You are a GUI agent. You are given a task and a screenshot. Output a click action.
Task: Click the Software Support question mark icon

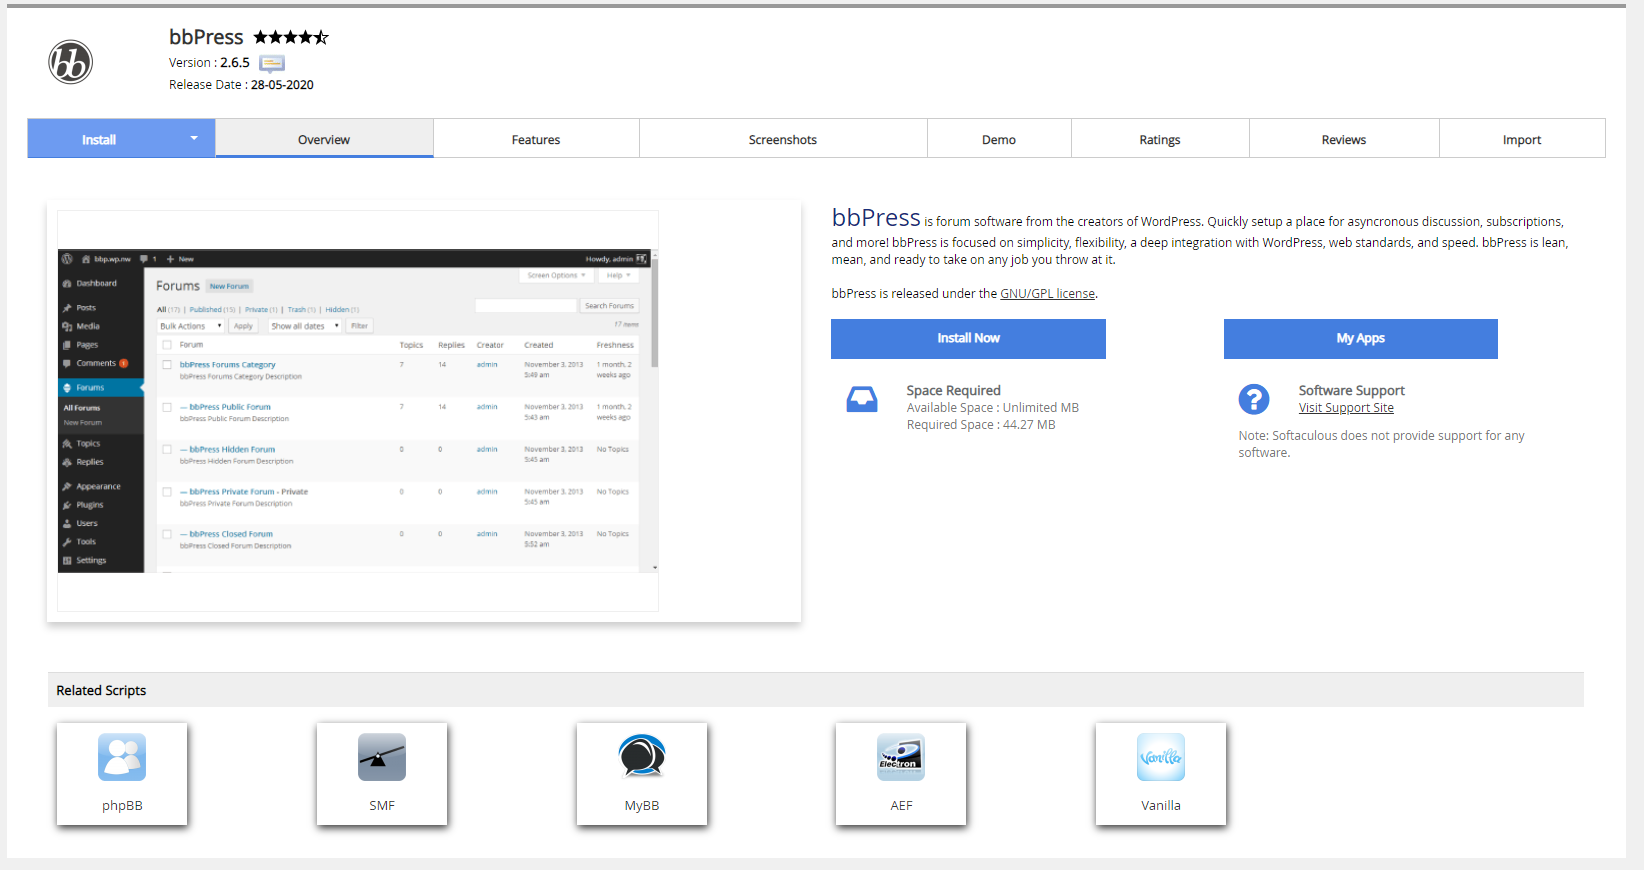tap(1254, 399)
